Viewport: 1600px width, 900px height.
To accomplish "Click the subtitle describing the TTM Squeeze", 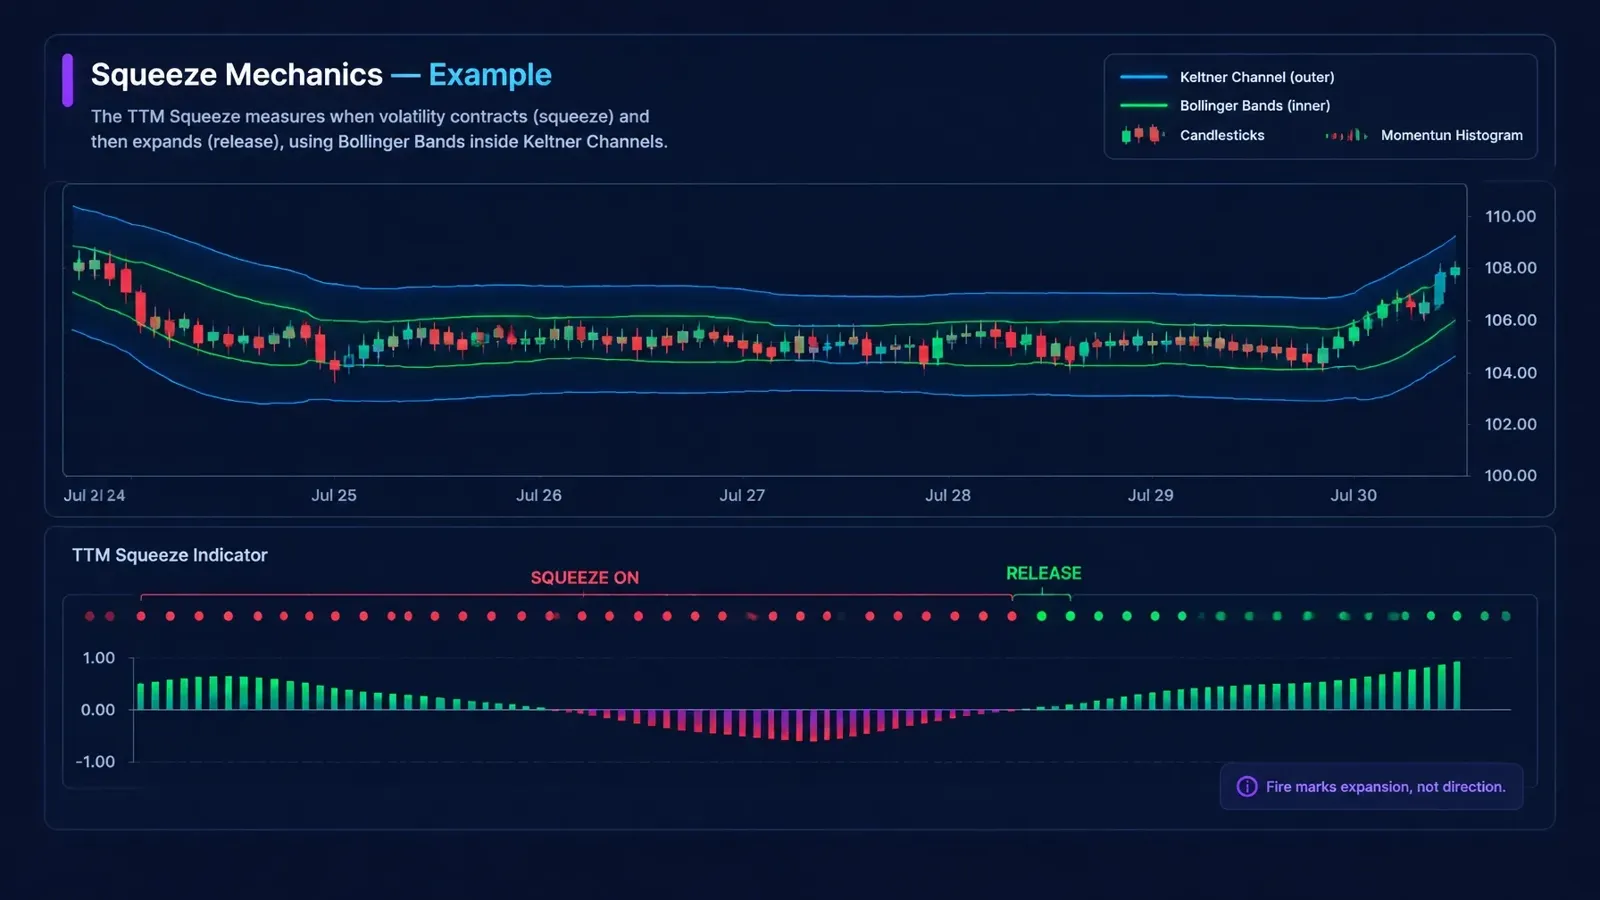I will pos(379,129).
